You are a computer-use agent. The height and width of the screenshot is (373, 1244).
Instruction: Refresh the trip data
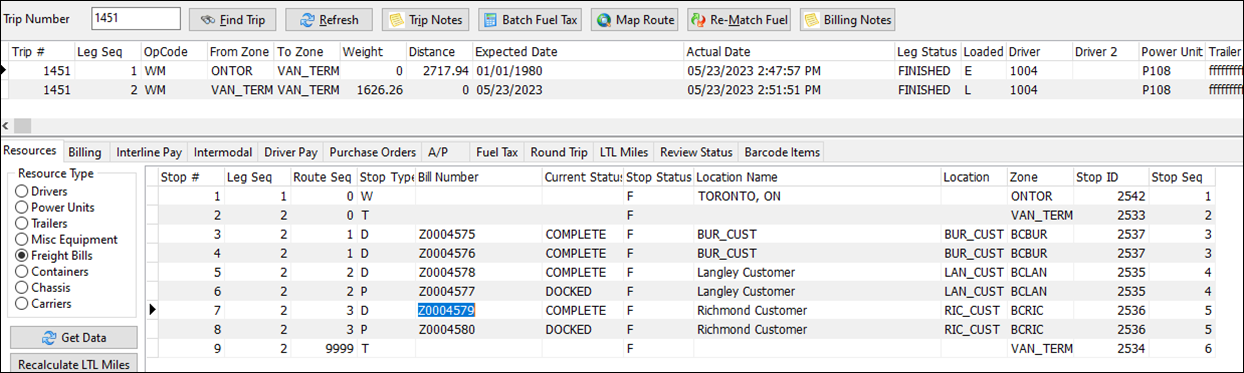pos(329,19)
